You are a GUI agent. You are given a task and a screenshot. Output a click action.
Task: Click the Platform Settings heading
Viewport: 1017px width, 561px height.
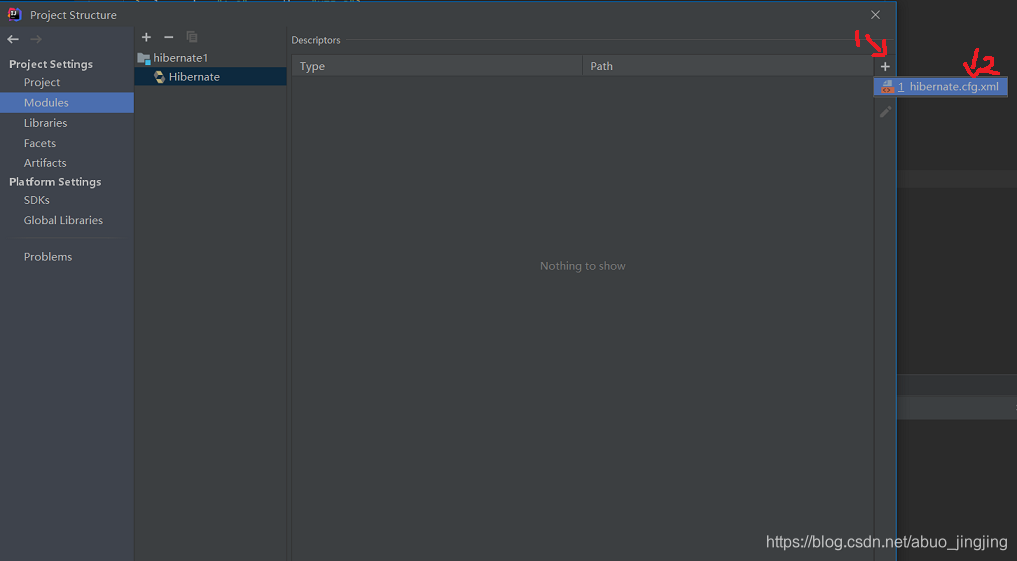point(55,182)
